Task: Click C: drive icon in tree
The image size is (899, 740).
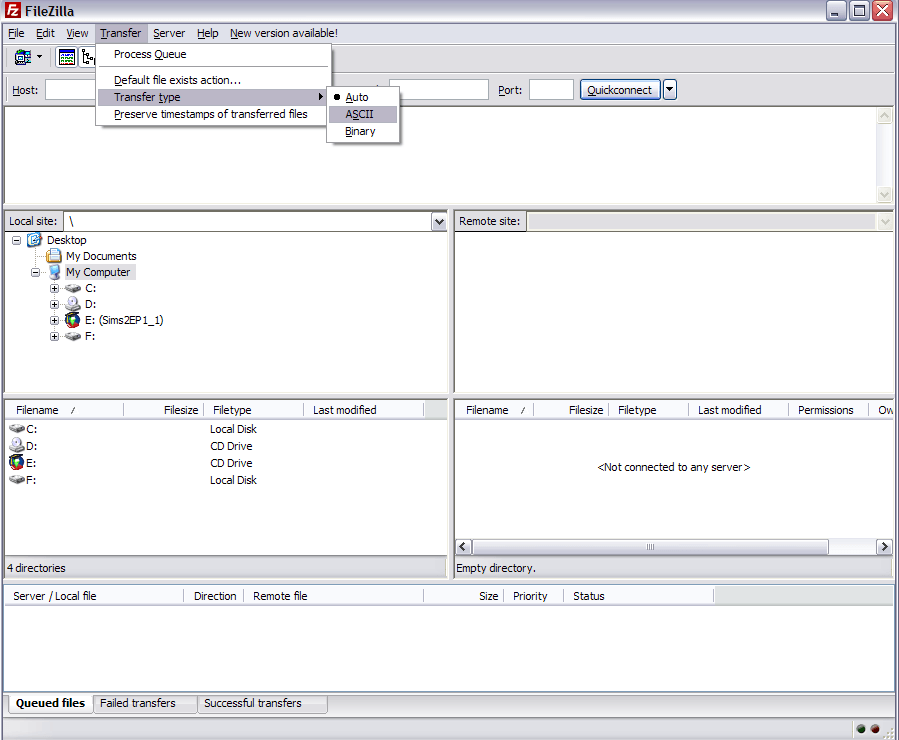Action: pos(73,288)
